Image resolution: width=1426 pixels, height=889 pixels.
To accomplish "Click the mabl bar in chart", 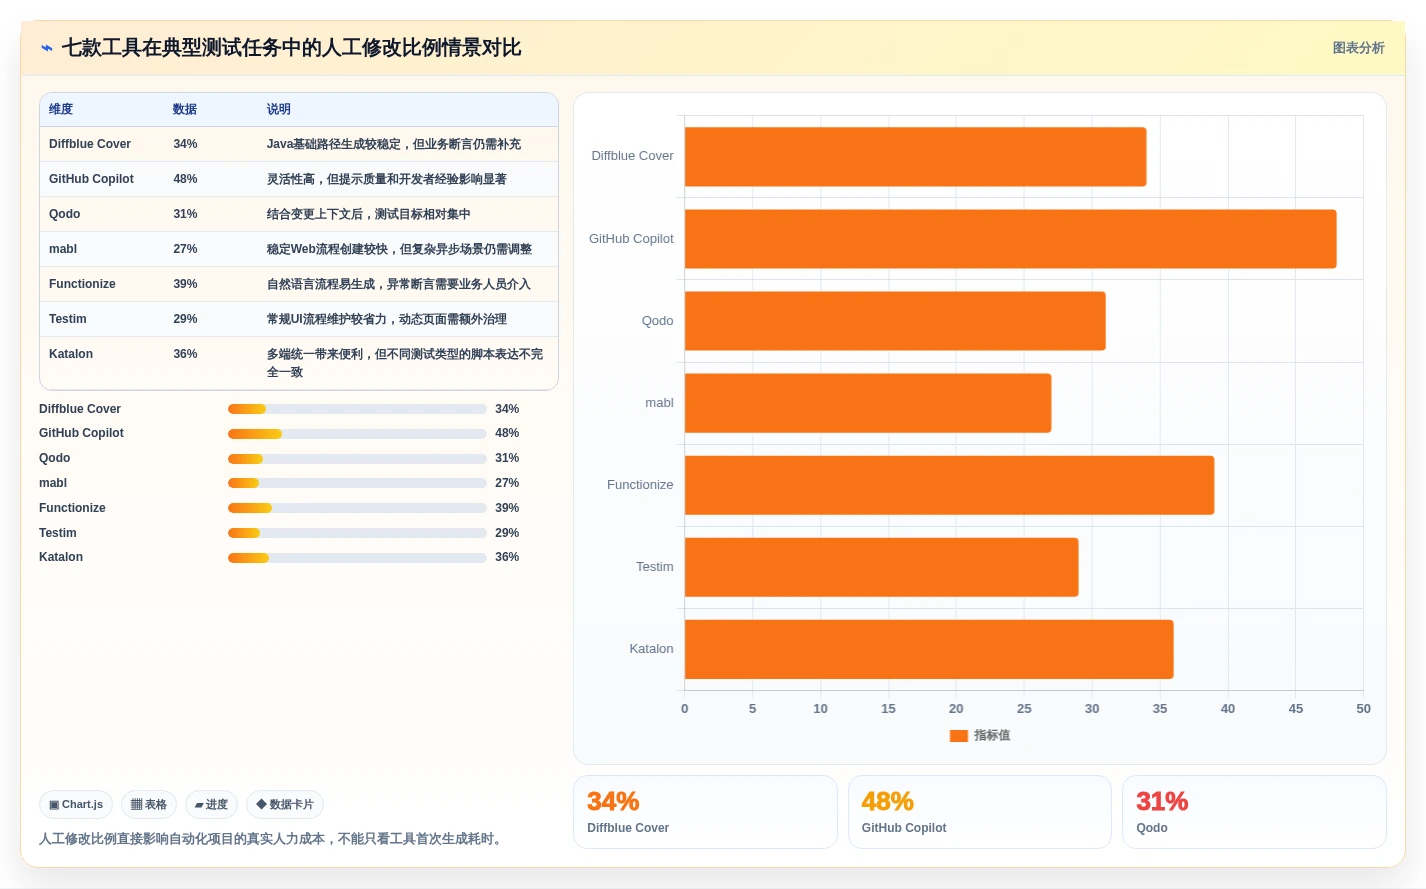I will 868,403.
